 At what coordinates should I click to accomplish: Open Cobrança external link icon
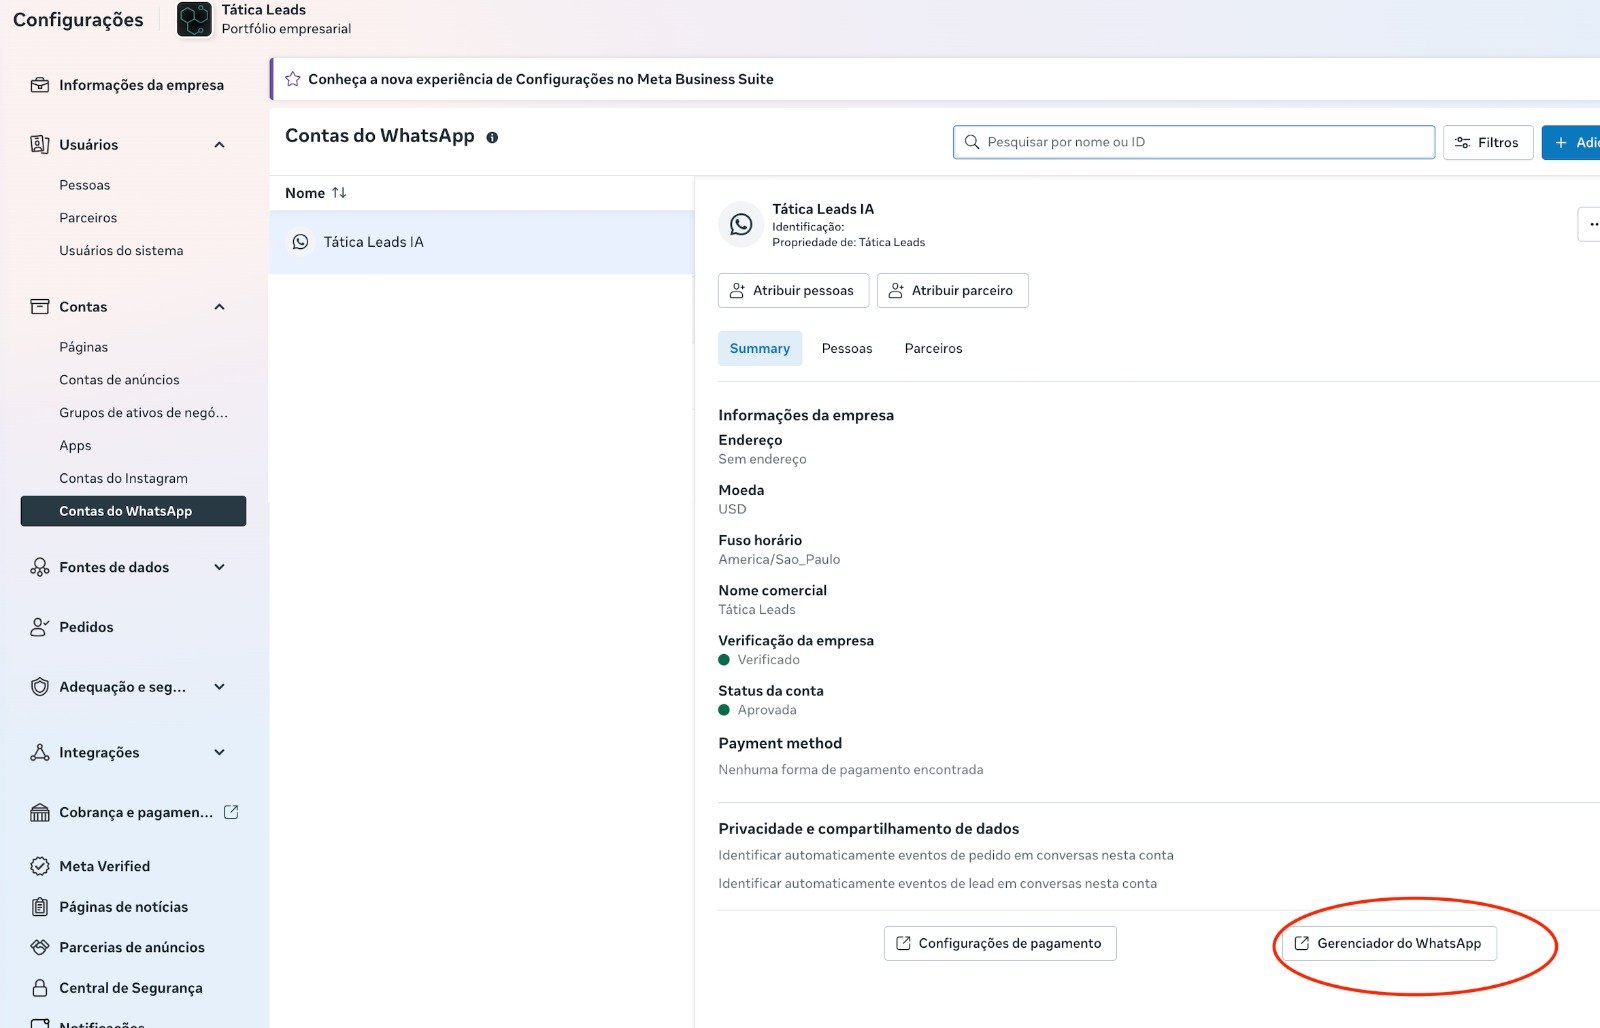(x=231, y=812)
